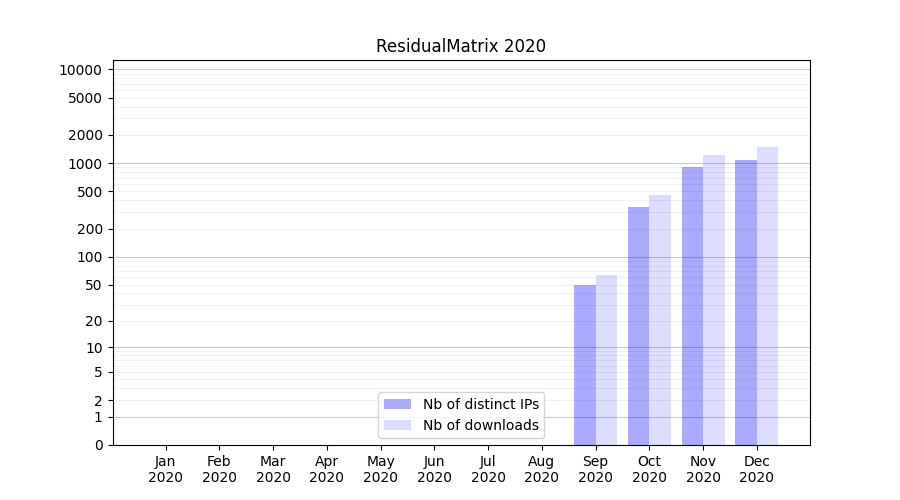Select the 0 y-axis tick label
Image resolution: width=900 pixels, height=500 pixels.
[99, 445]
